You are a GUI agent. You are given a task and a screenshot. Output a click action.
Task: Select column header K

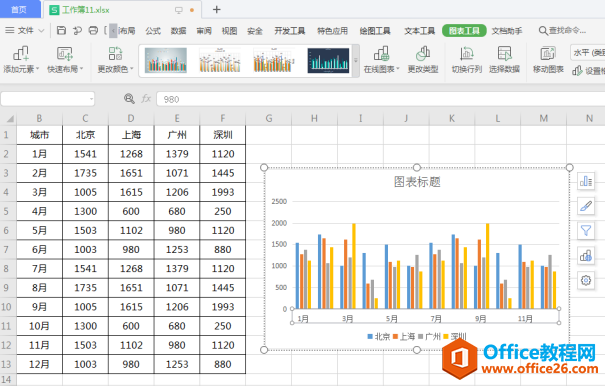point(452,118)
